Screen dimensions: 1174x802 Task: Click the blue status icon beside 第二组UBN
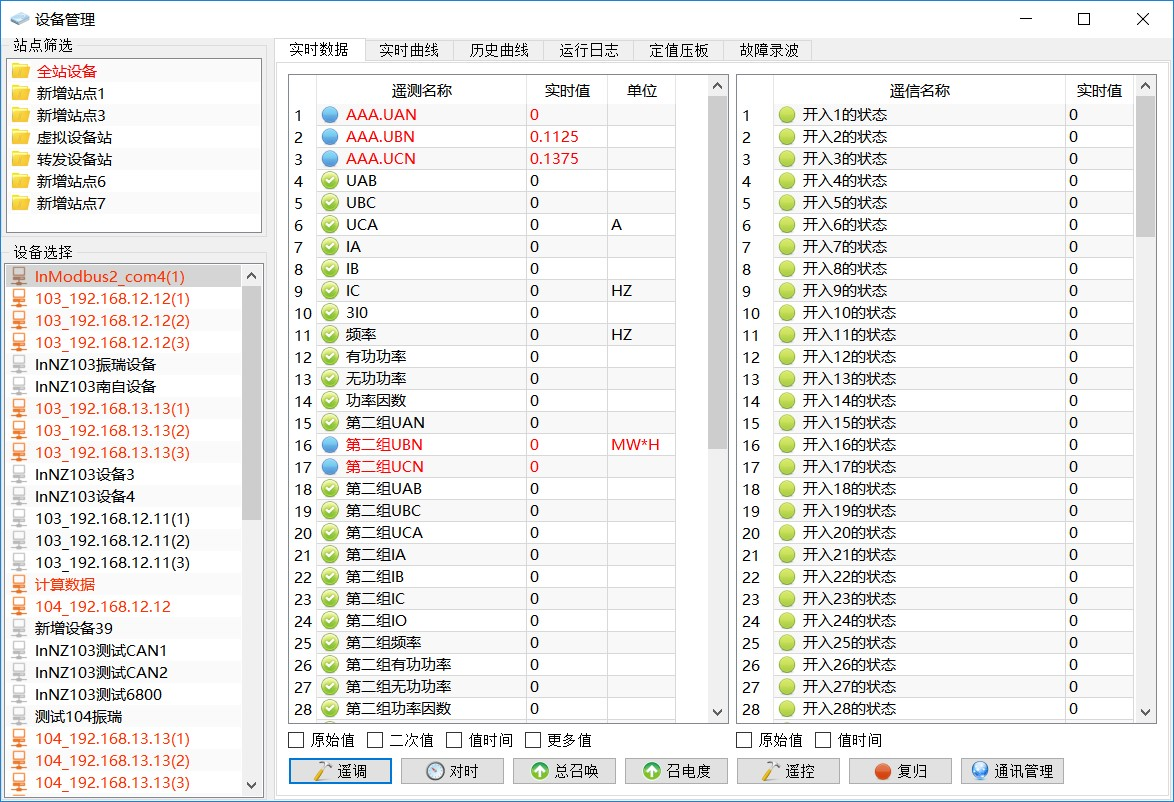(x=330, y=445)
